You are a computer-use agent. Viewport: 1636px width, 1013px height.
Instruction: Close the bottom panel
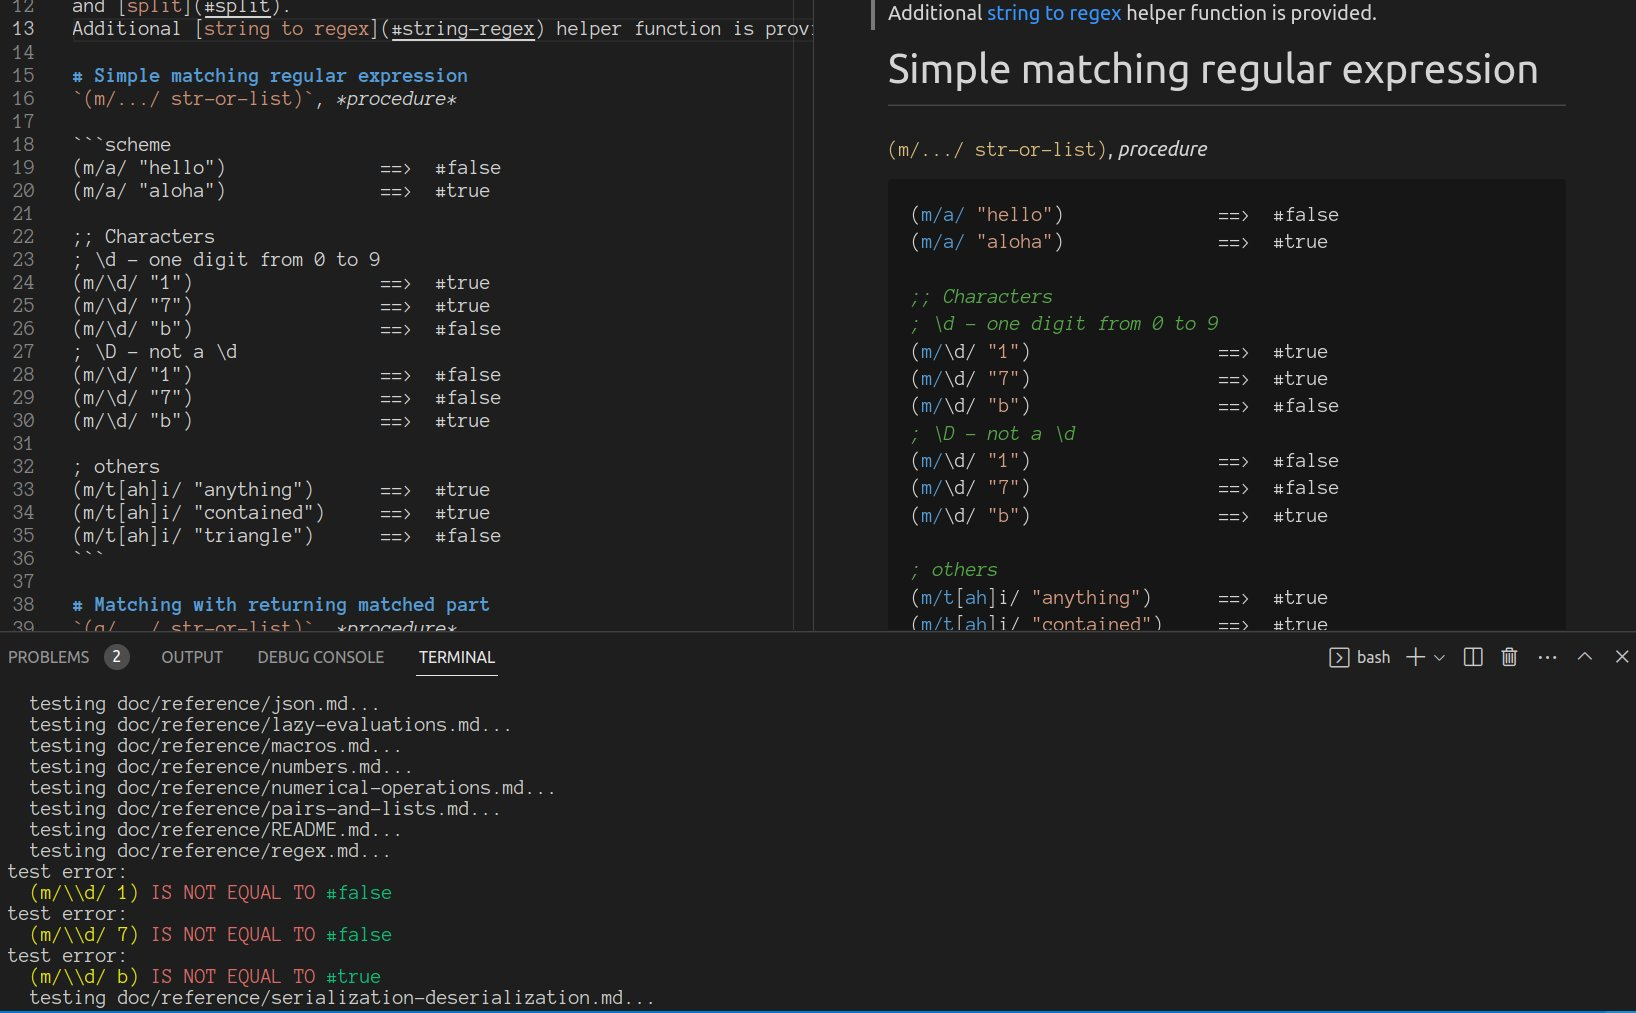point(1622,657)
